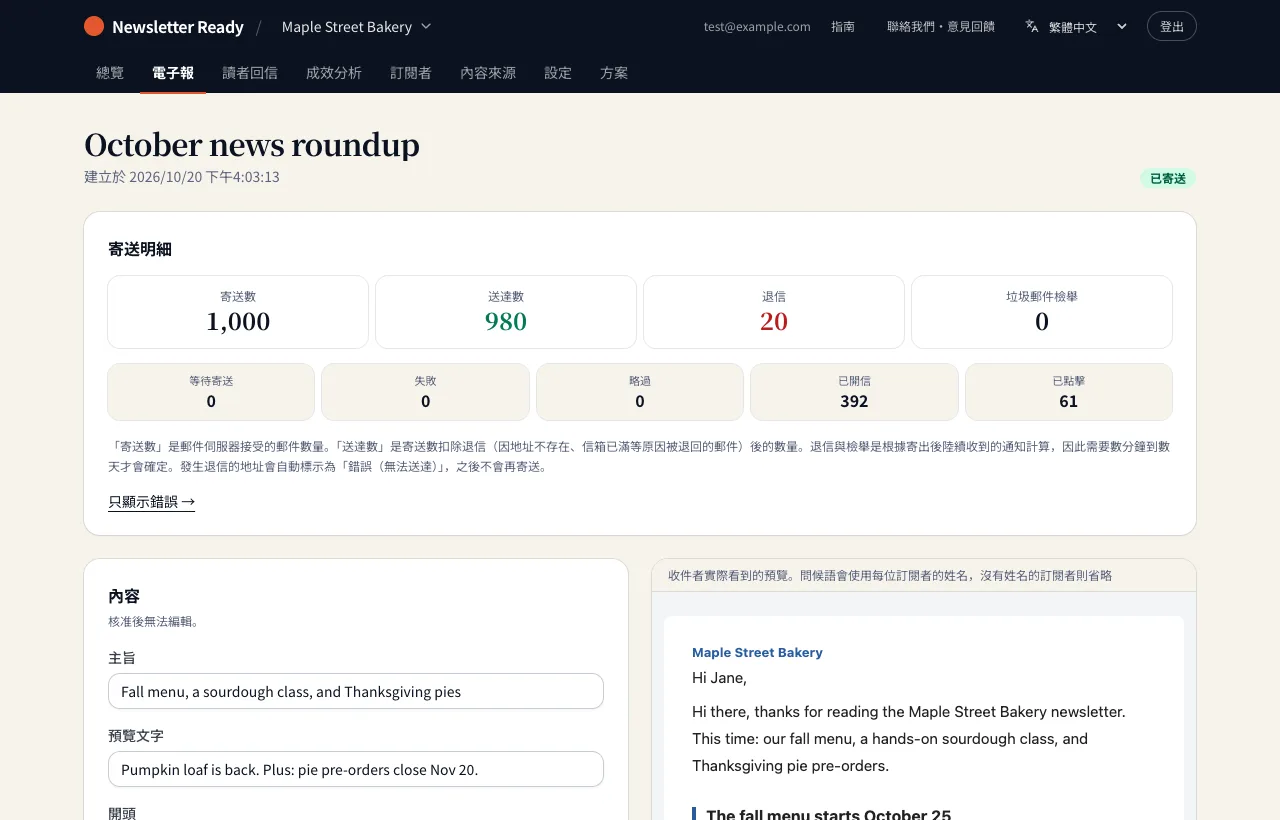Open the 訂閱者 tab
Screen dimensions: 1280x820
pos(411,73)
